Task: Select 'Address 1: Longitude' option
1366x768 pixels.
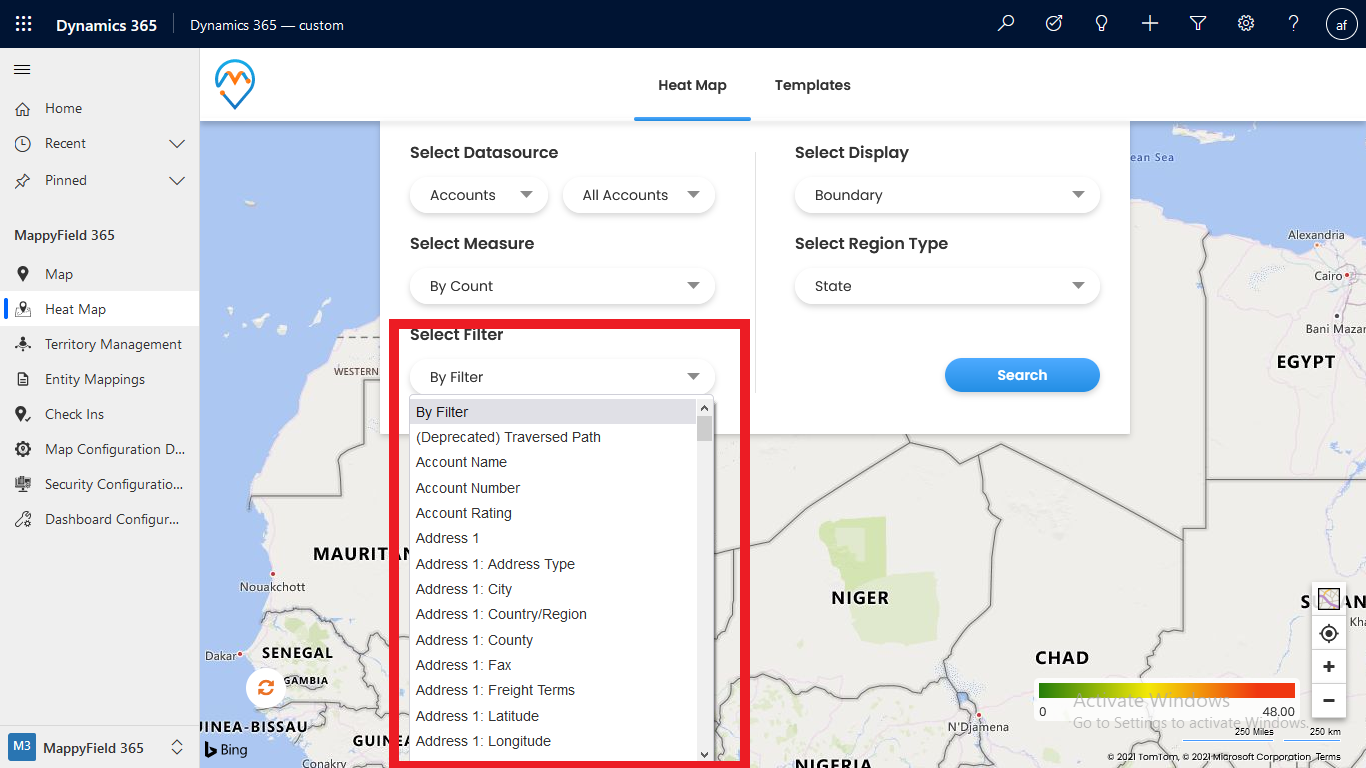Action: click(x=553, y=741)
